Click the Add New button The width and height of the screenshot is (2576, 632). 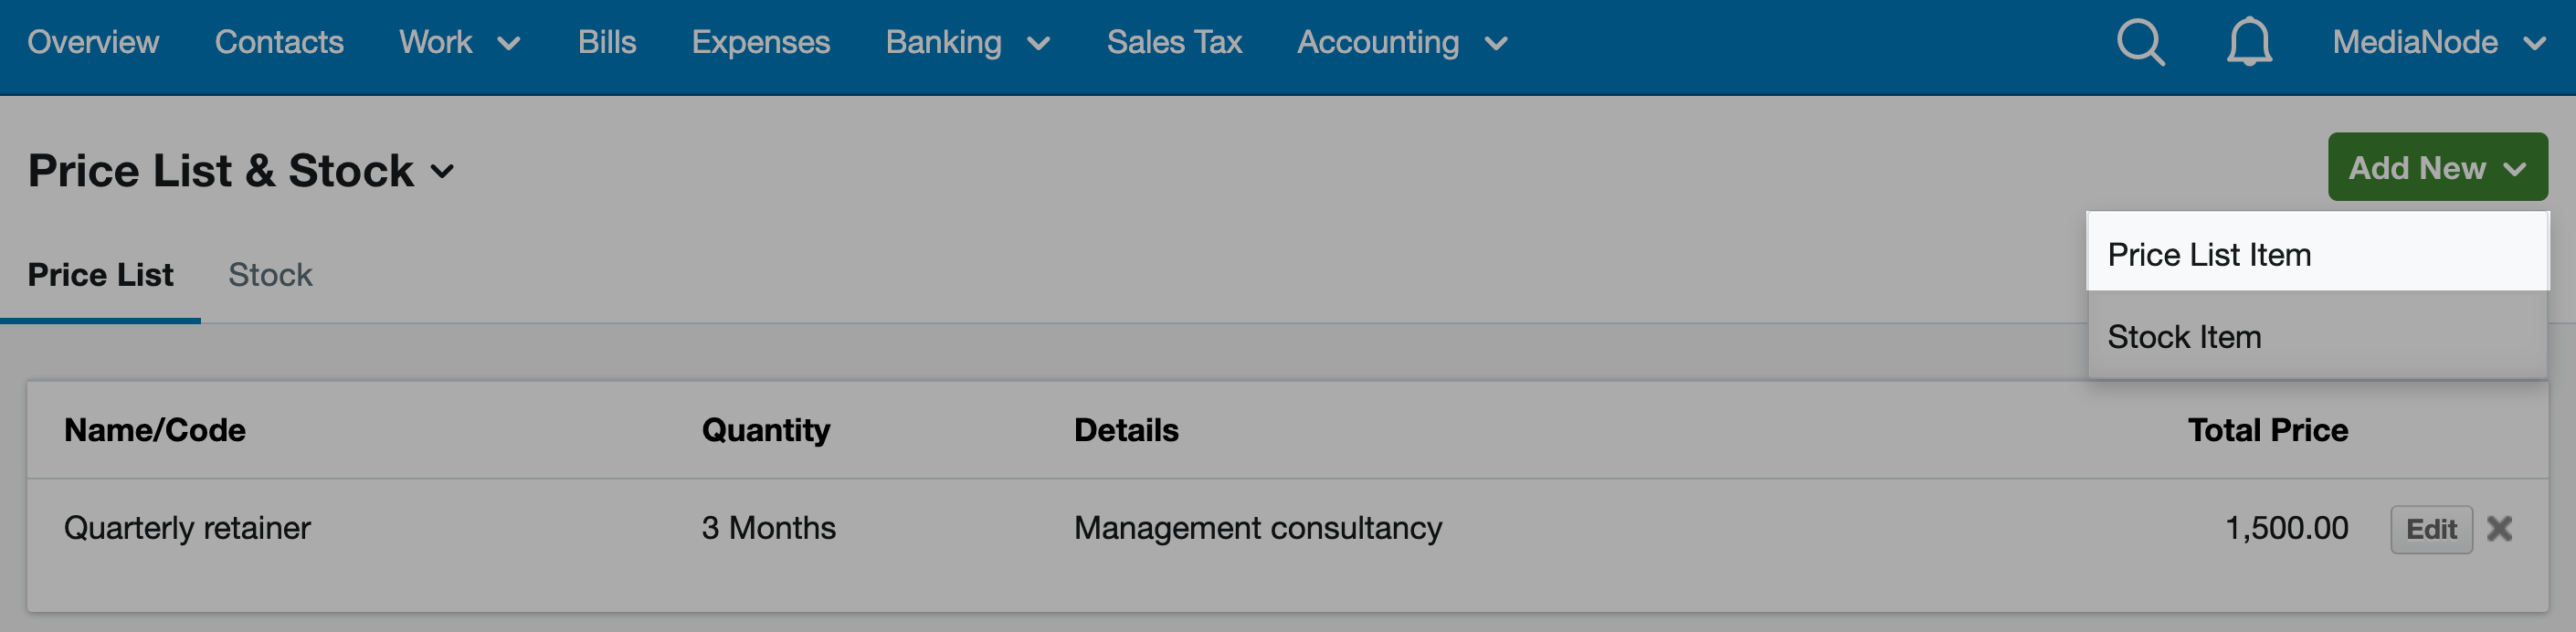tap(2437, 167)
